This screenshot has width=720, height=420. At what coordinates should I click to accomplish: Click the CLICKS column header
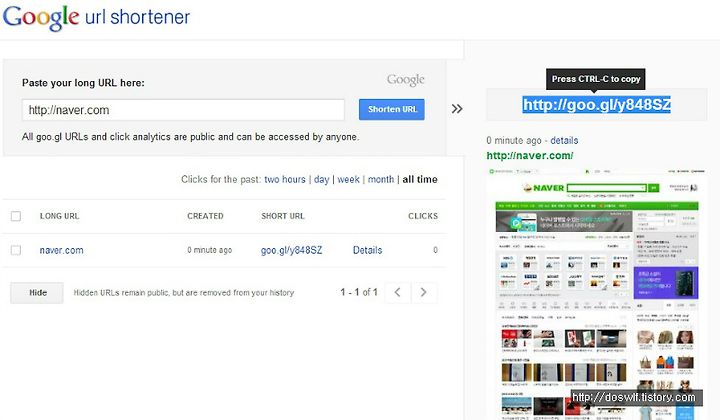[423, 216]
